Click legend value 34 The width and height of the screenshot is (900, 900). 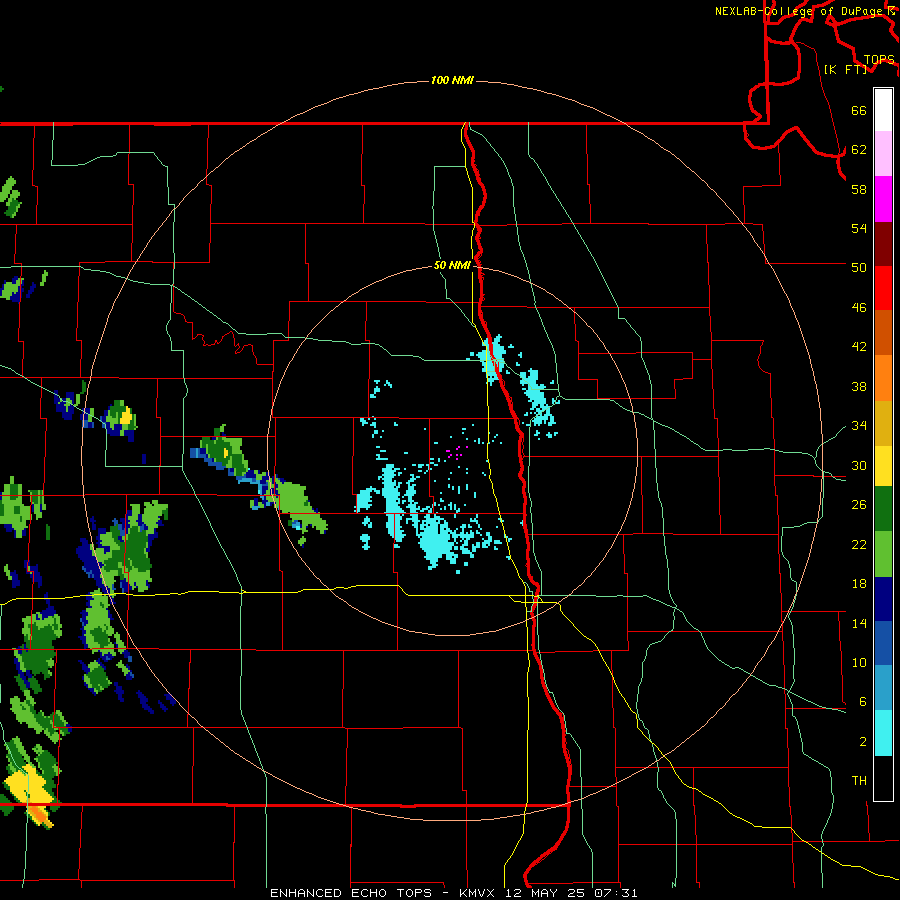coord(859,426)
